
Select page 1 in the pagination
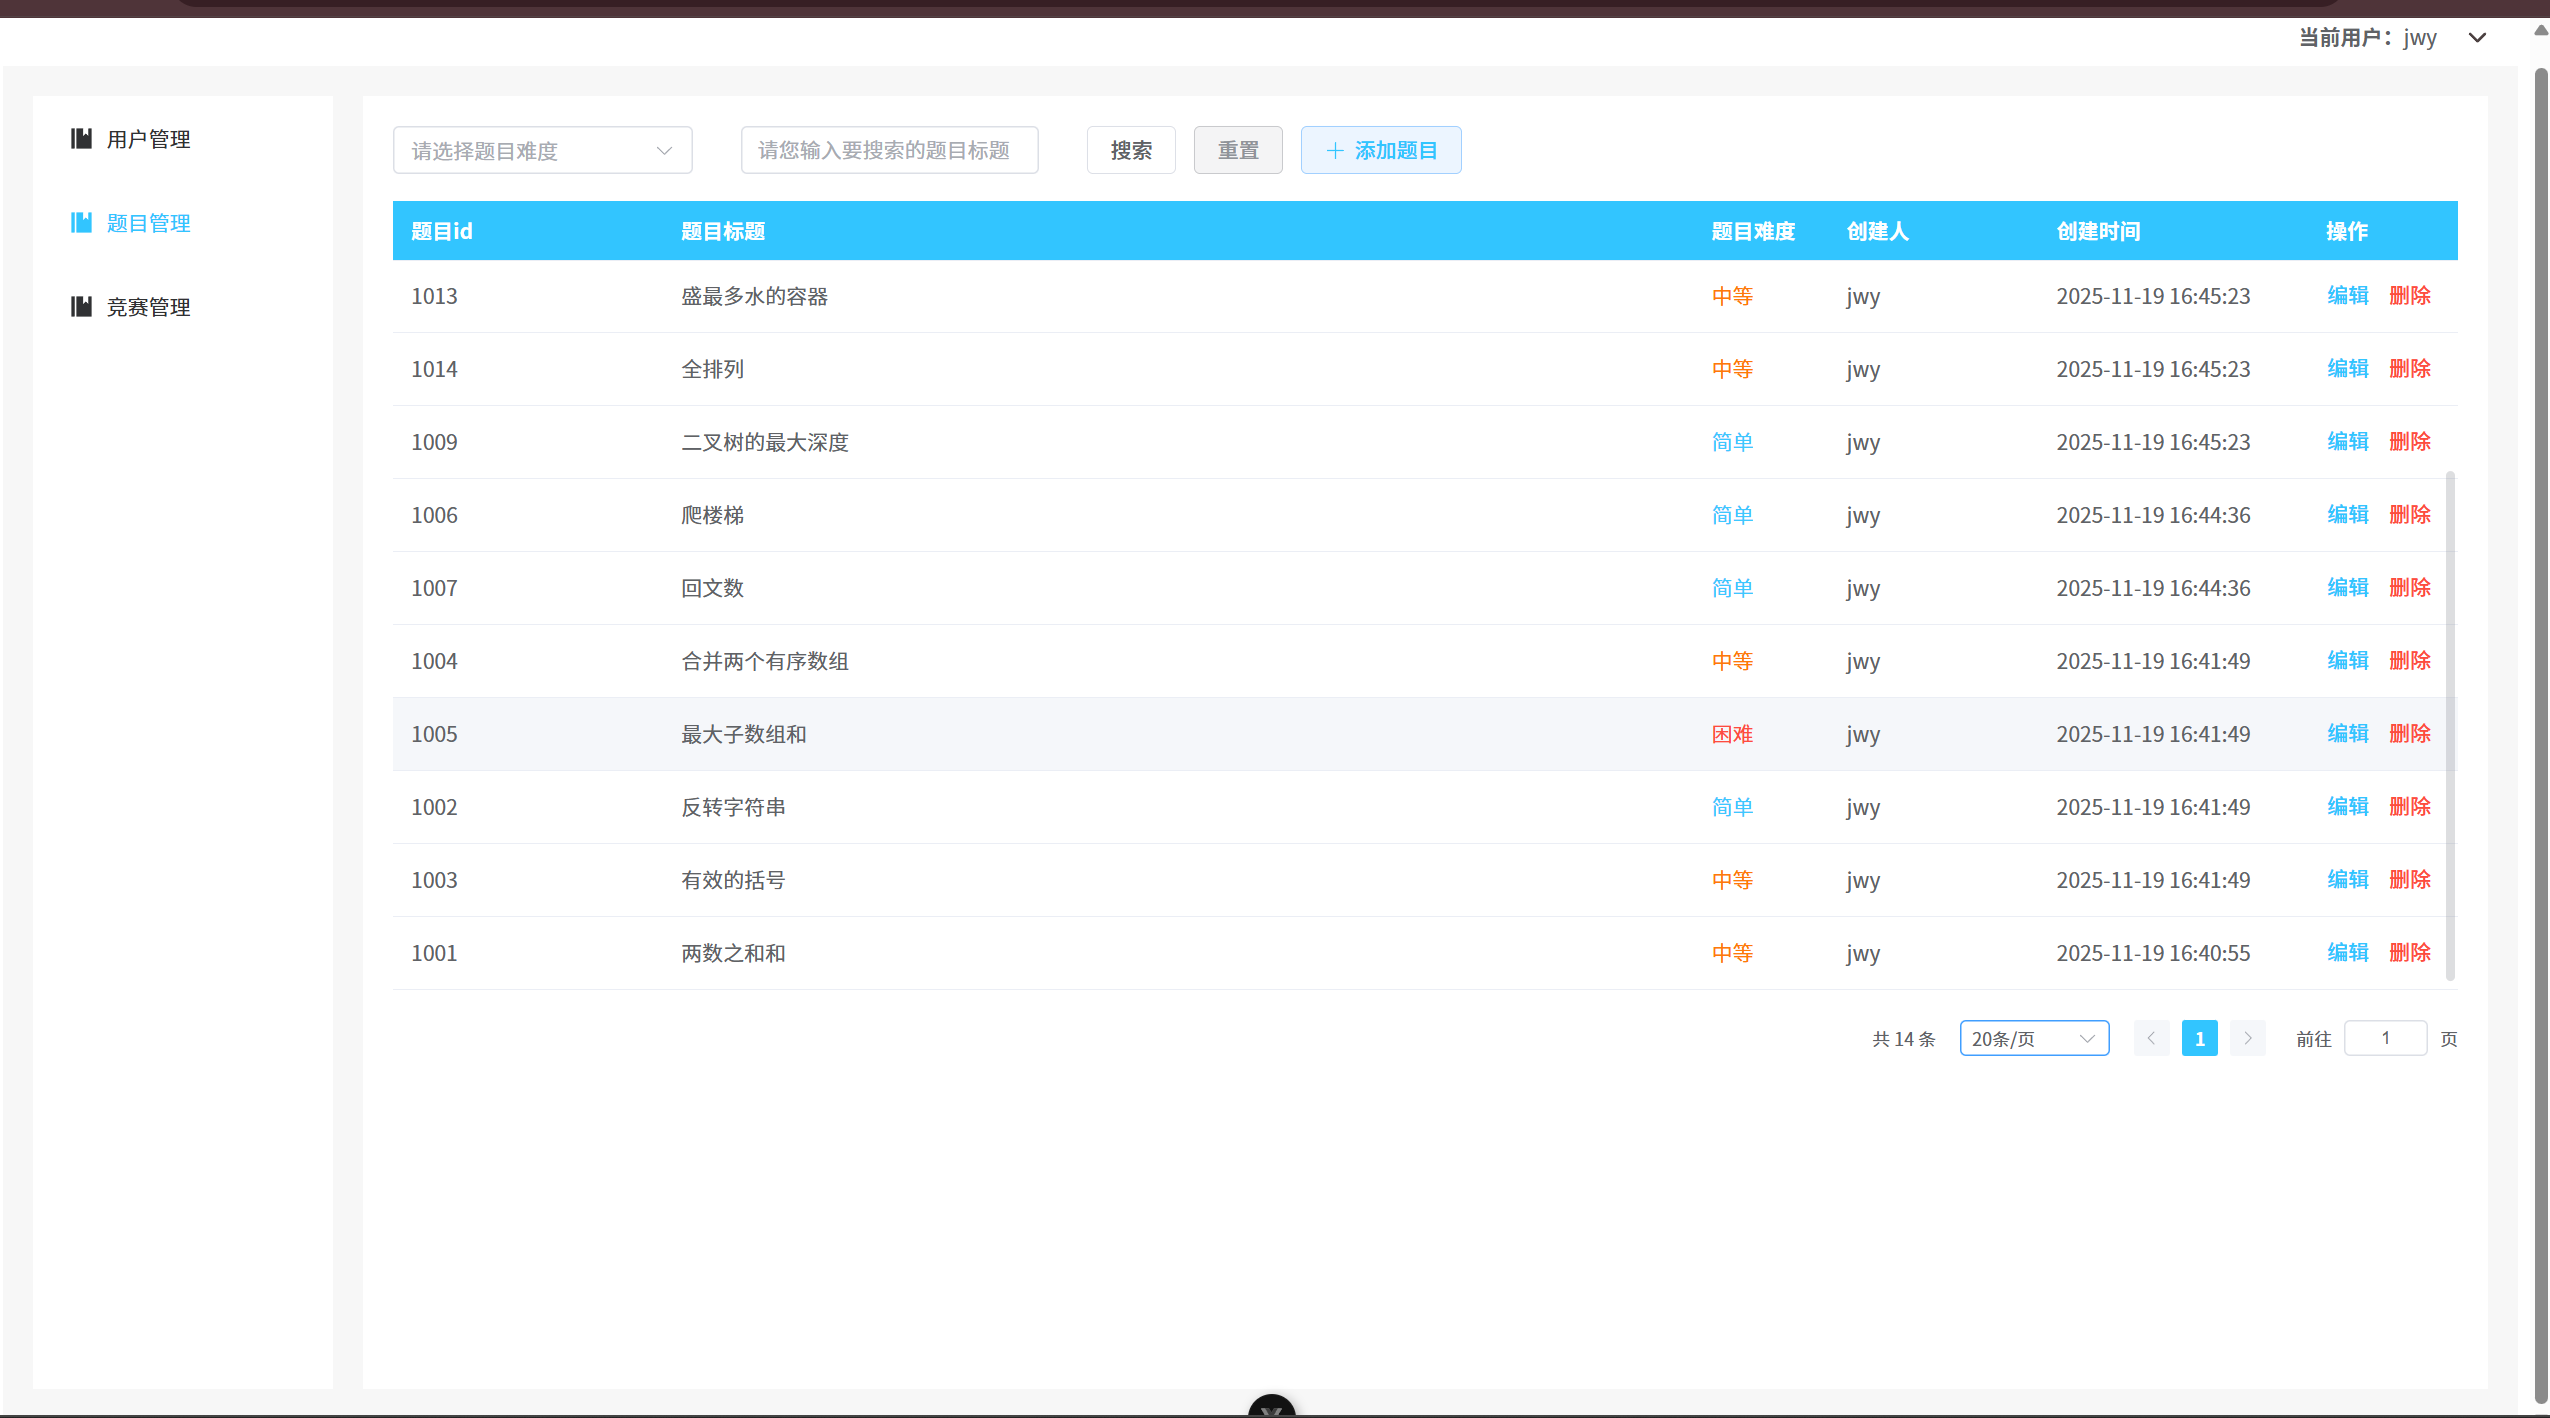(x=2199, y=1038)
